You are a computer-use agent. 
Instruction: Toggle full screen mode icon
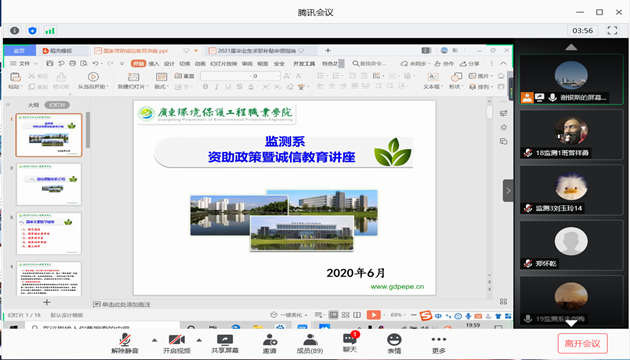point(612,31)
